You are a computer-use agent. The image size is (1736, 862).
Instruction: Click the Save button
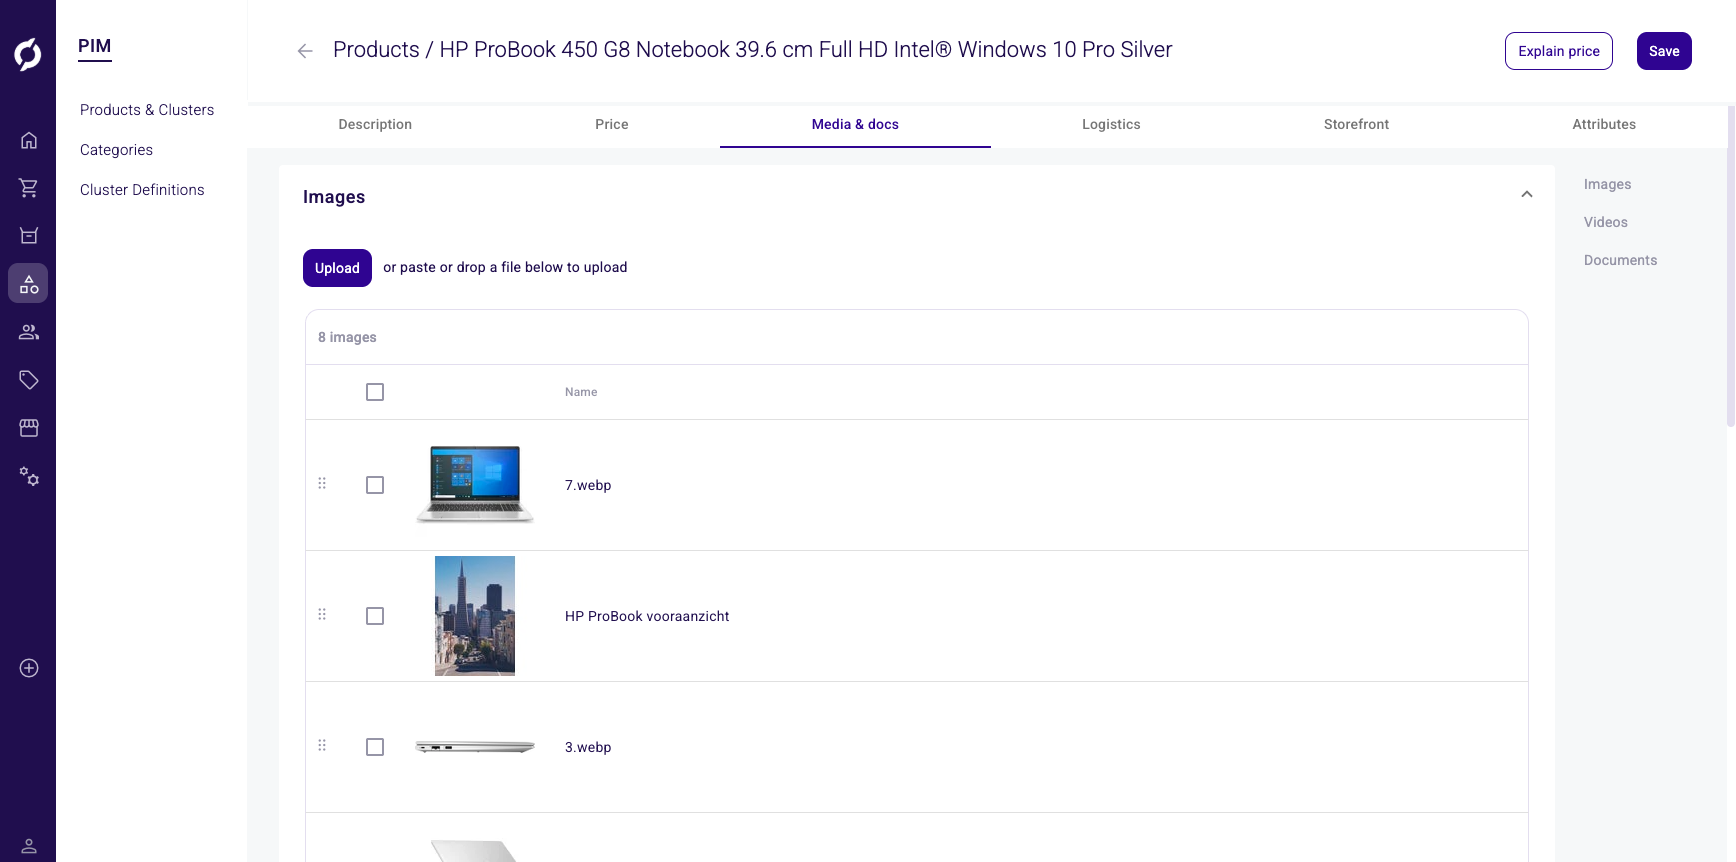(1664, 51)
